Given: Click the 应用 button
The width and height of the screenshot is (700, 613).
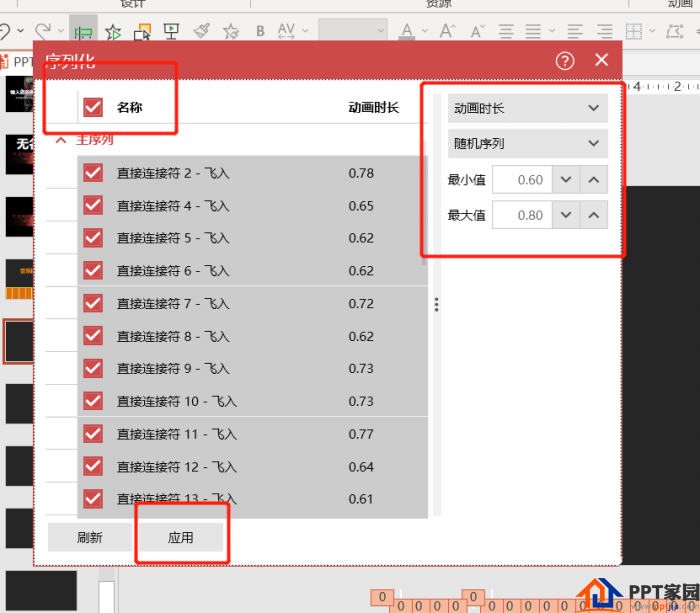Looking at the screenshot, I should point(181,538).
